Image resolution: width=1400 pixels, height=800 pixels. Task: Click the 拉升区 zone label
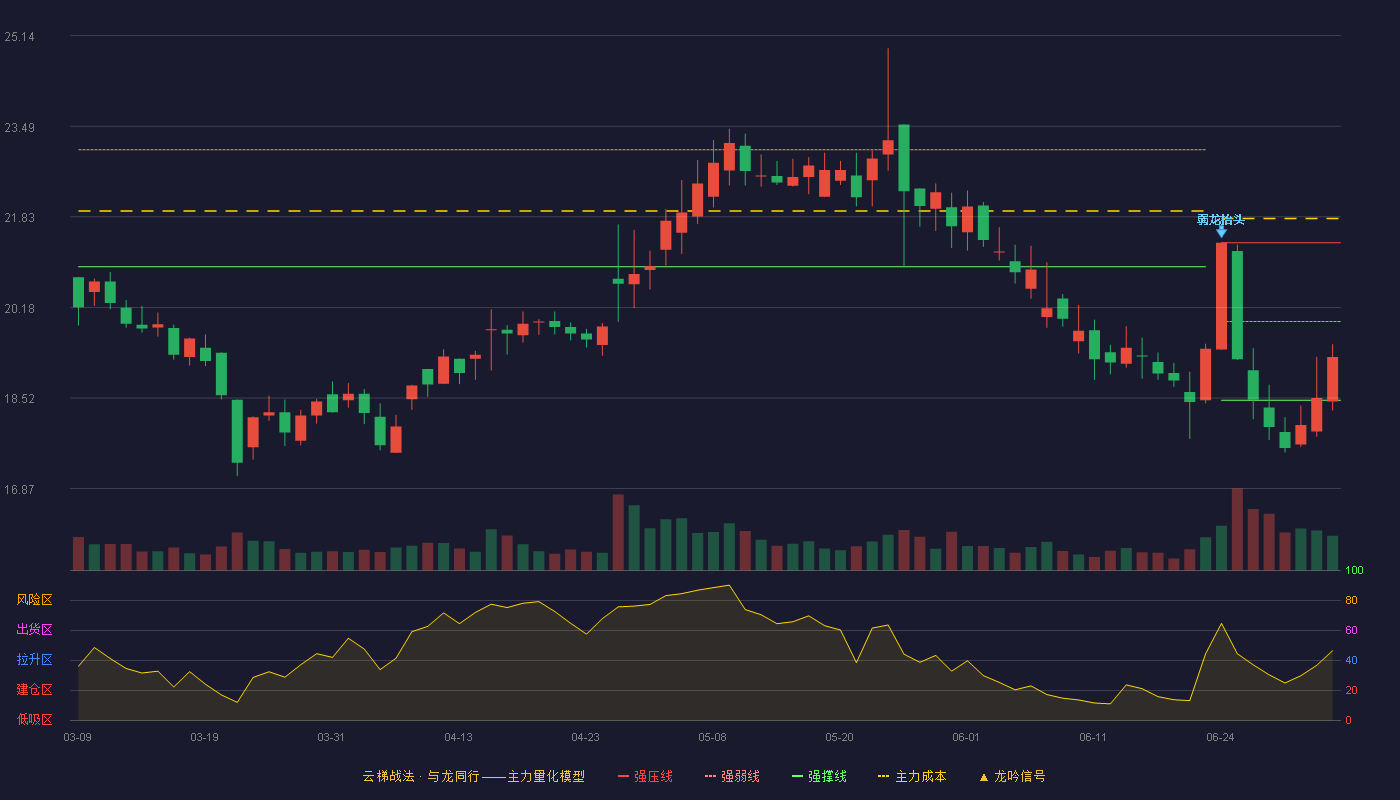click(34, 660)
